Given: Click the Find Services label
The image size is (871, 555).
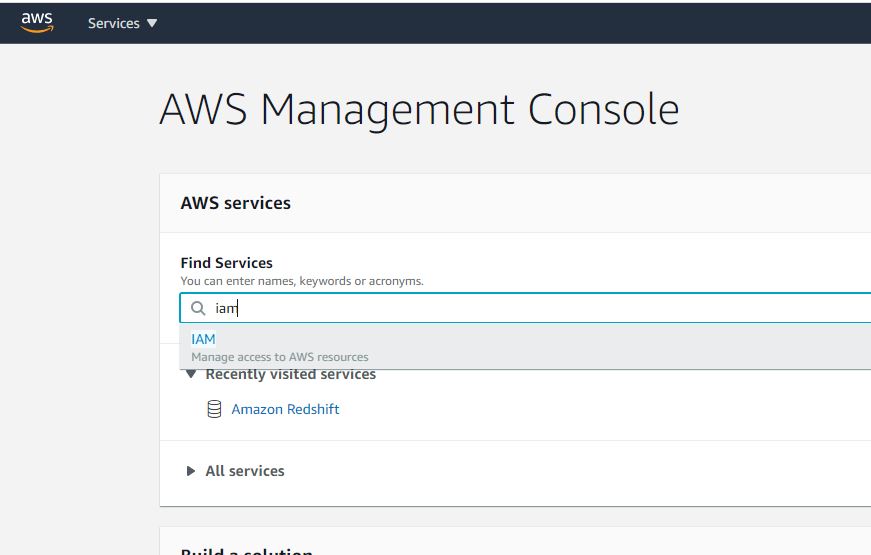Looking at the screenshot, I should tap(227, 263).
